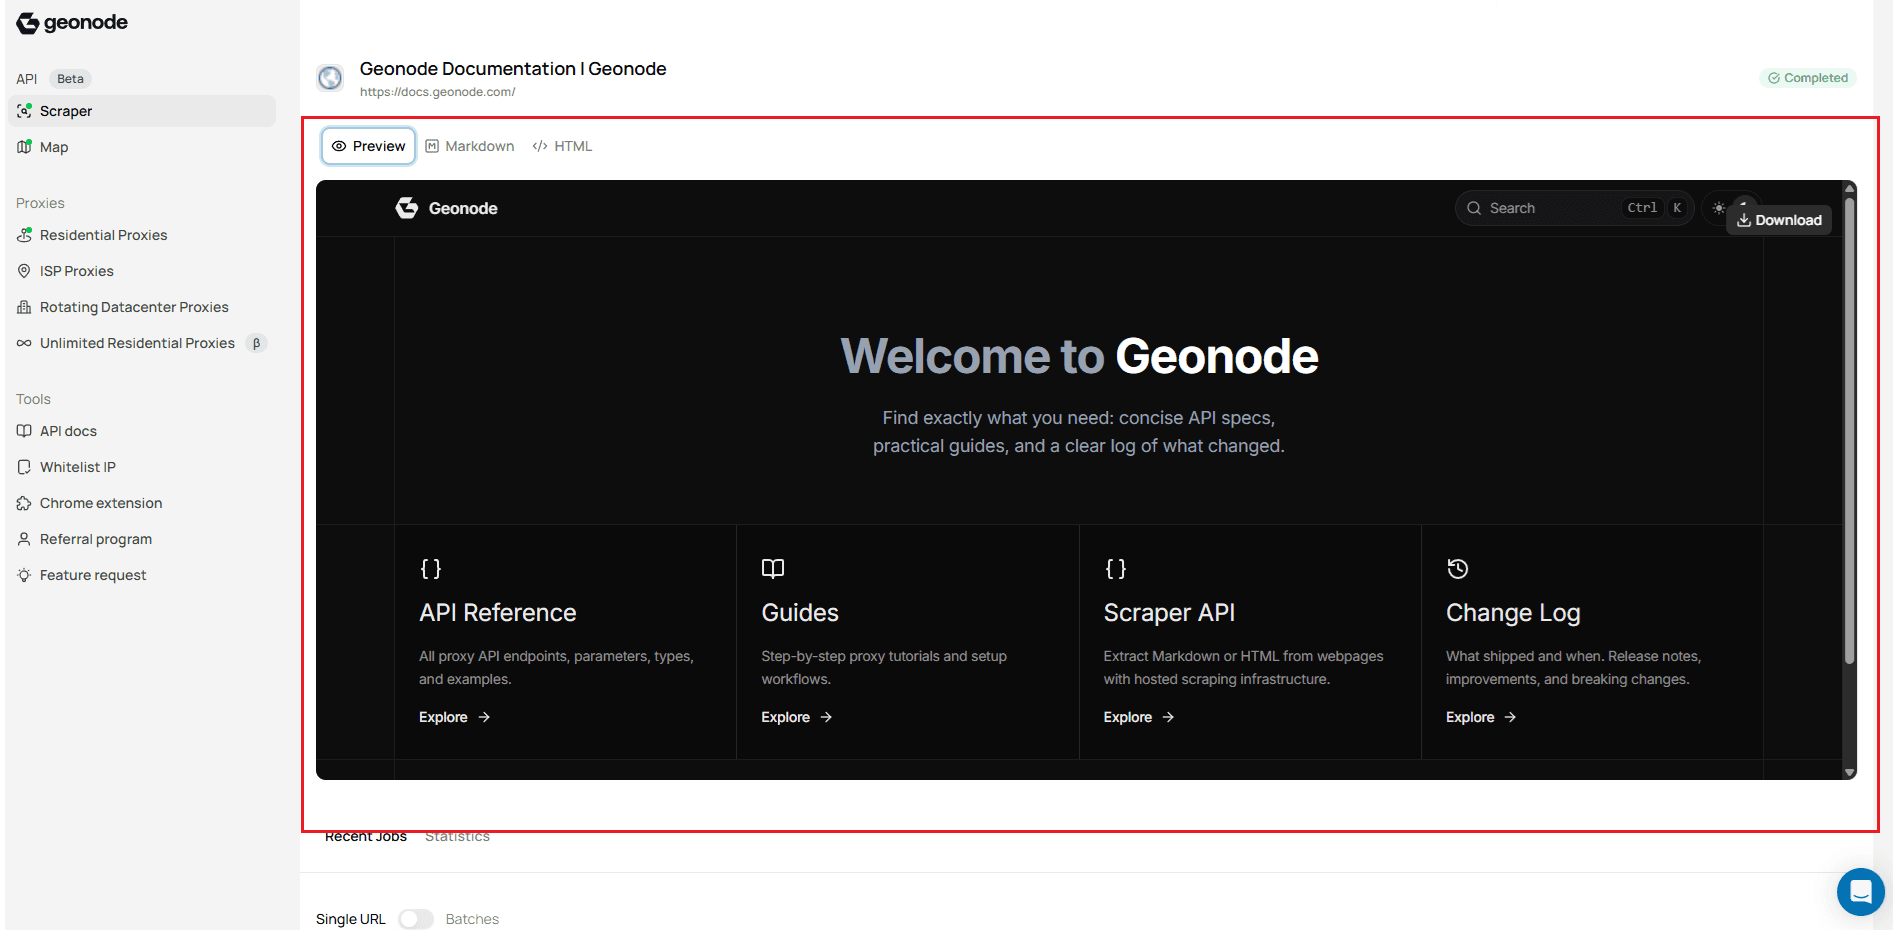The height and width of the screenshot is (930, 1893).
Task: Open Feature request page
Action: tap(93, 575)
